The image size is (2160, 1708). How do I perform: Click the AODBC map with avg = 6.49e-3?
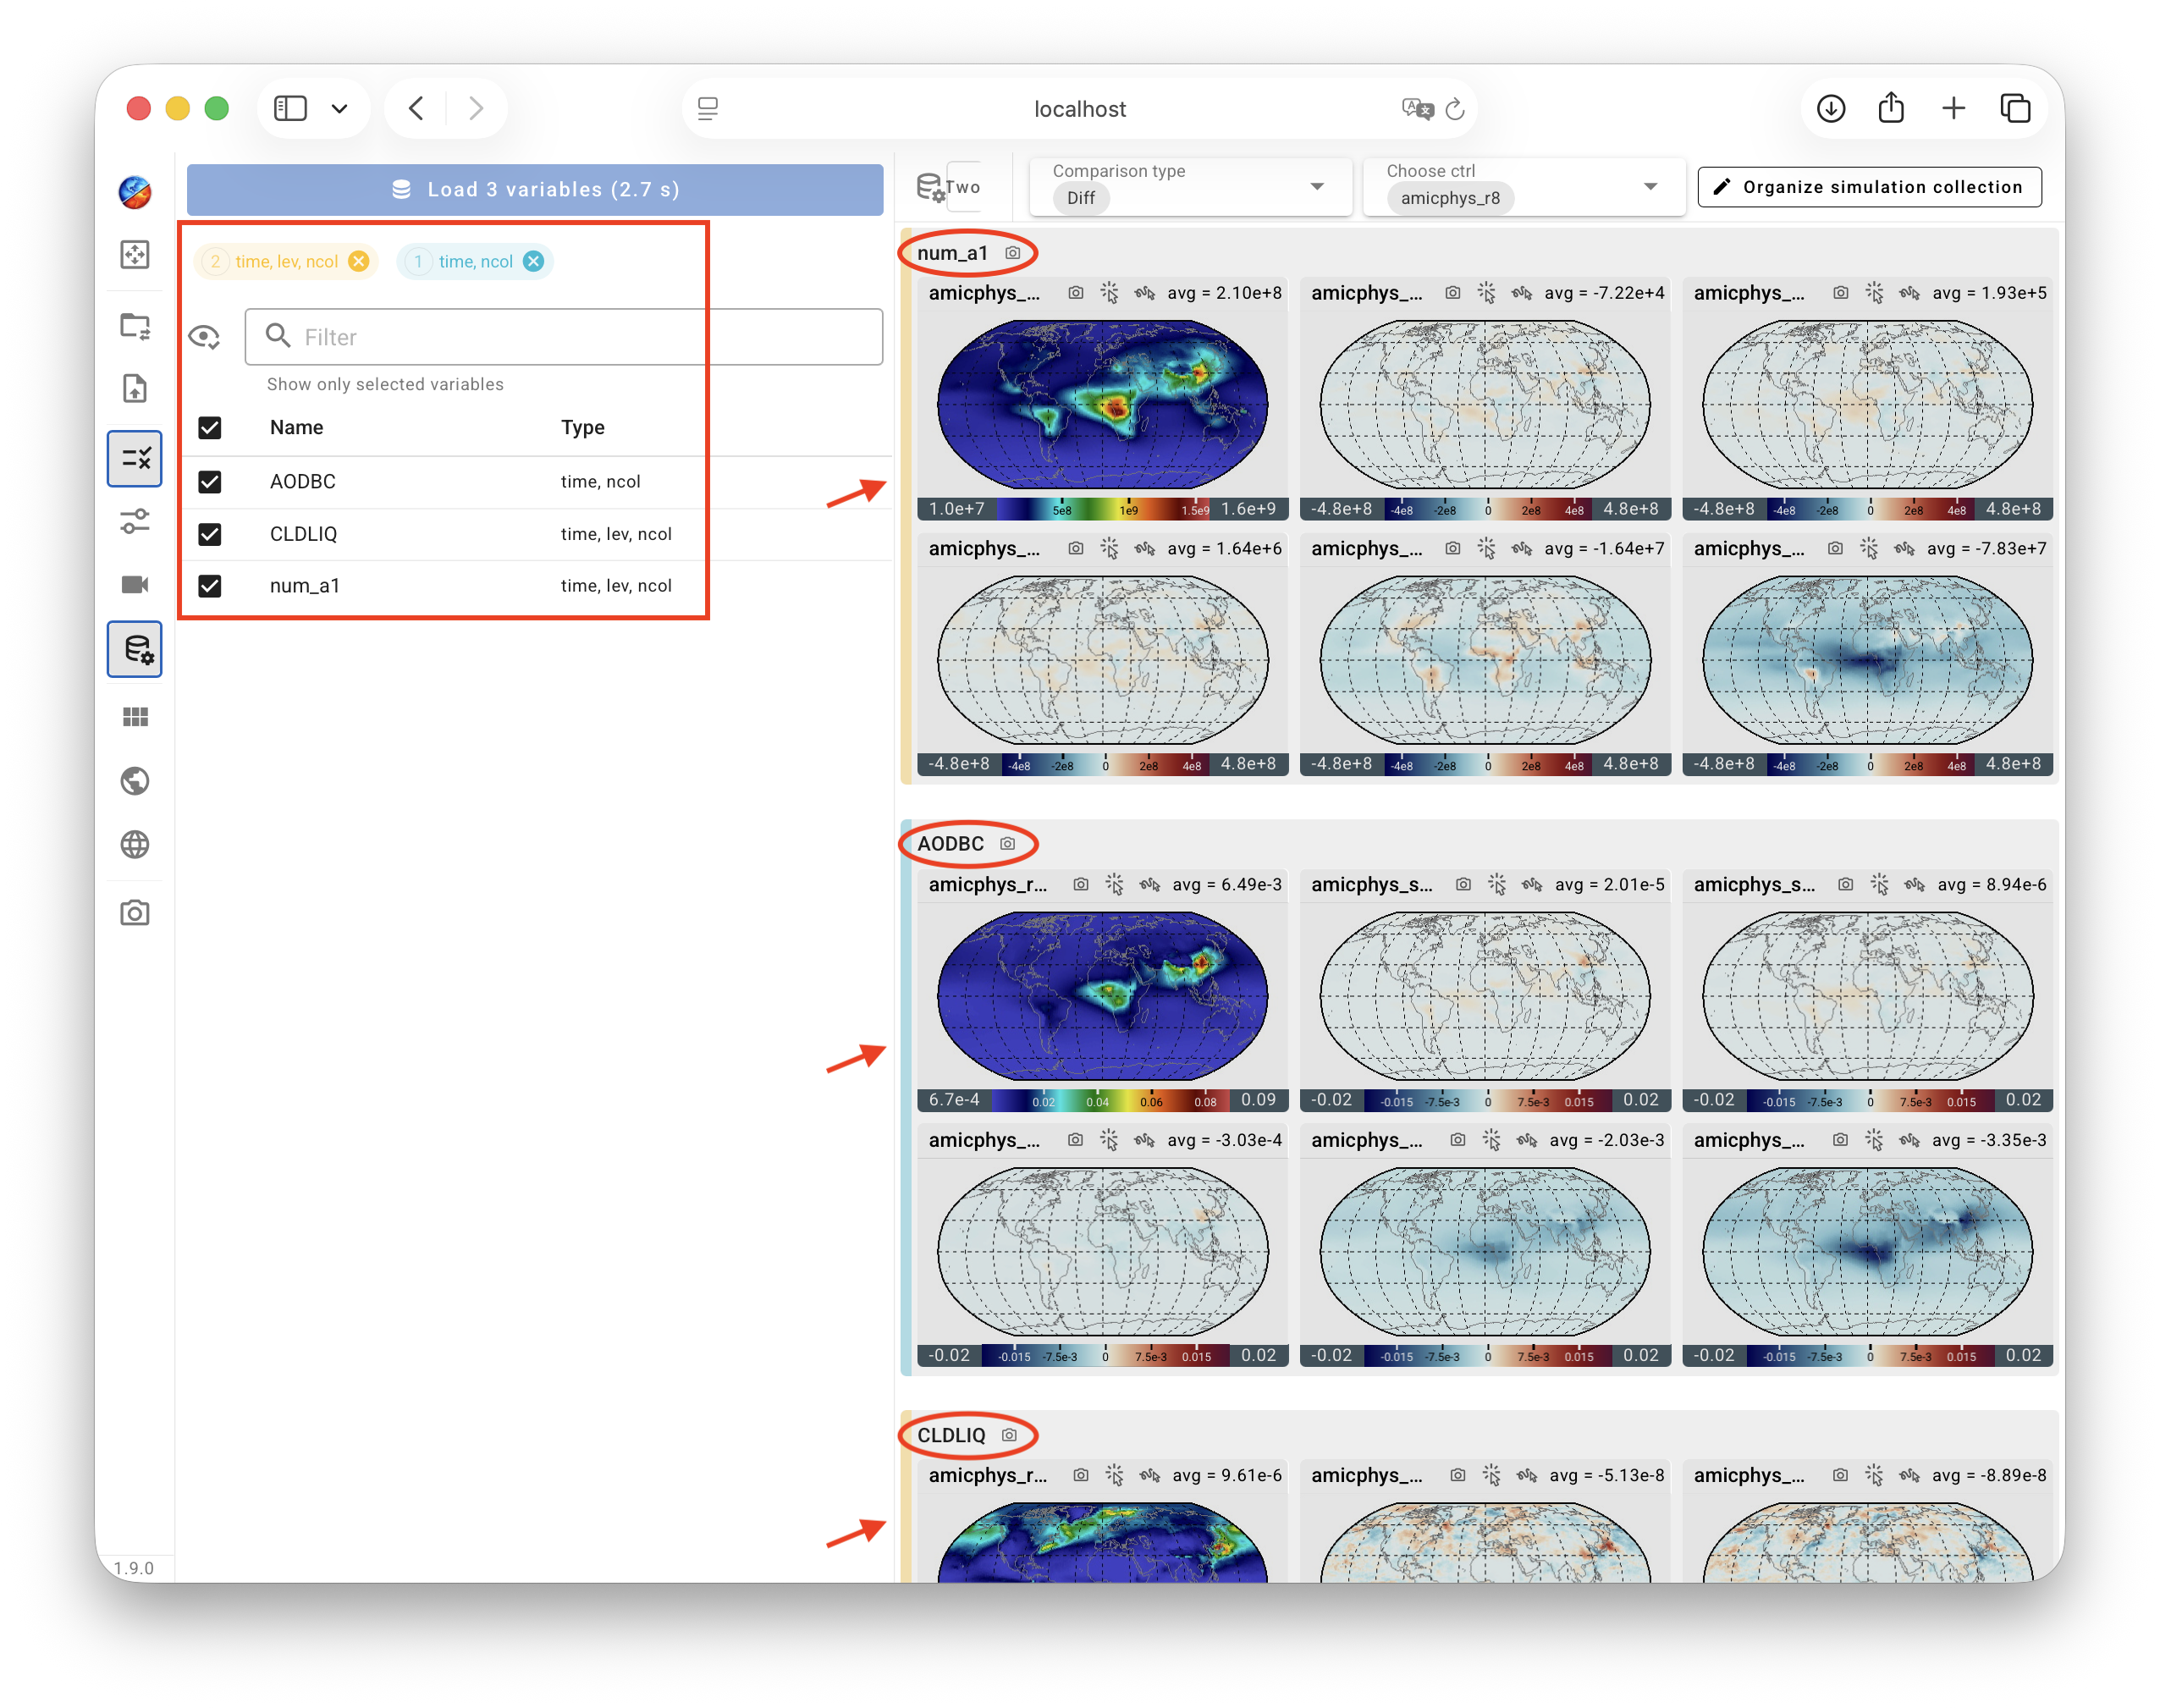click(x=1103, y=995)
